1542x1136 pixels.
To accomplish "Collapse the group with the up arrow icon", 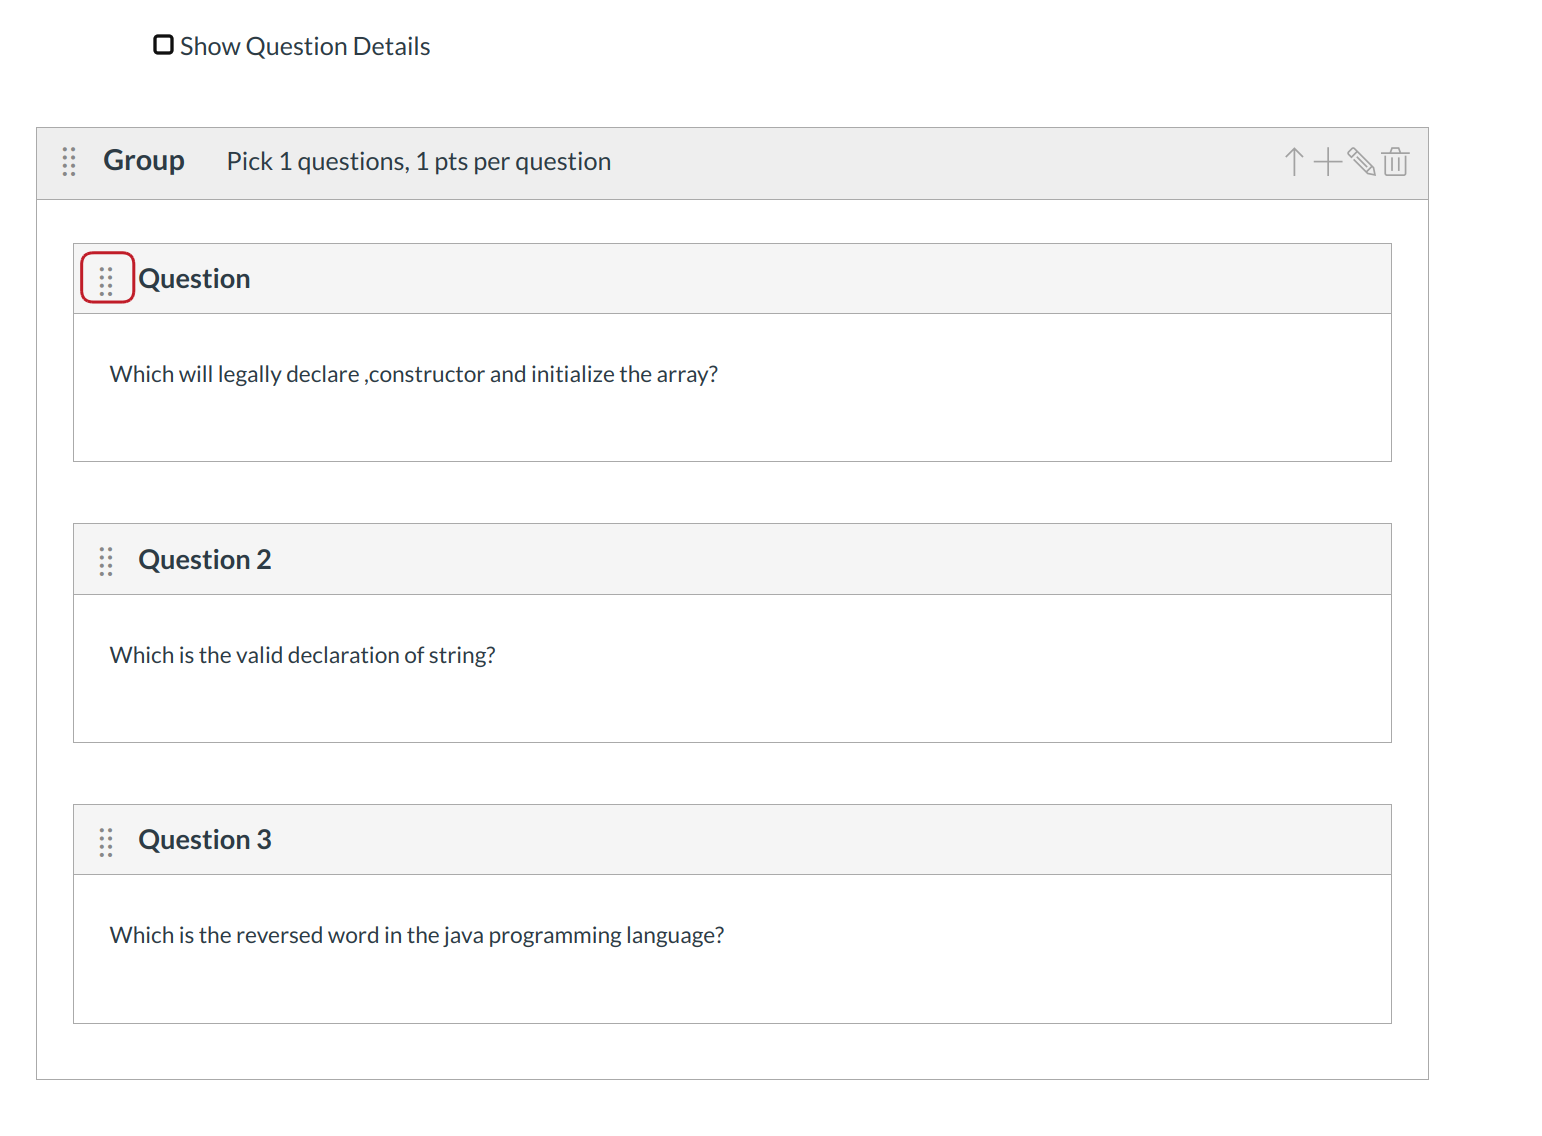I will (x=1294, y=162).
